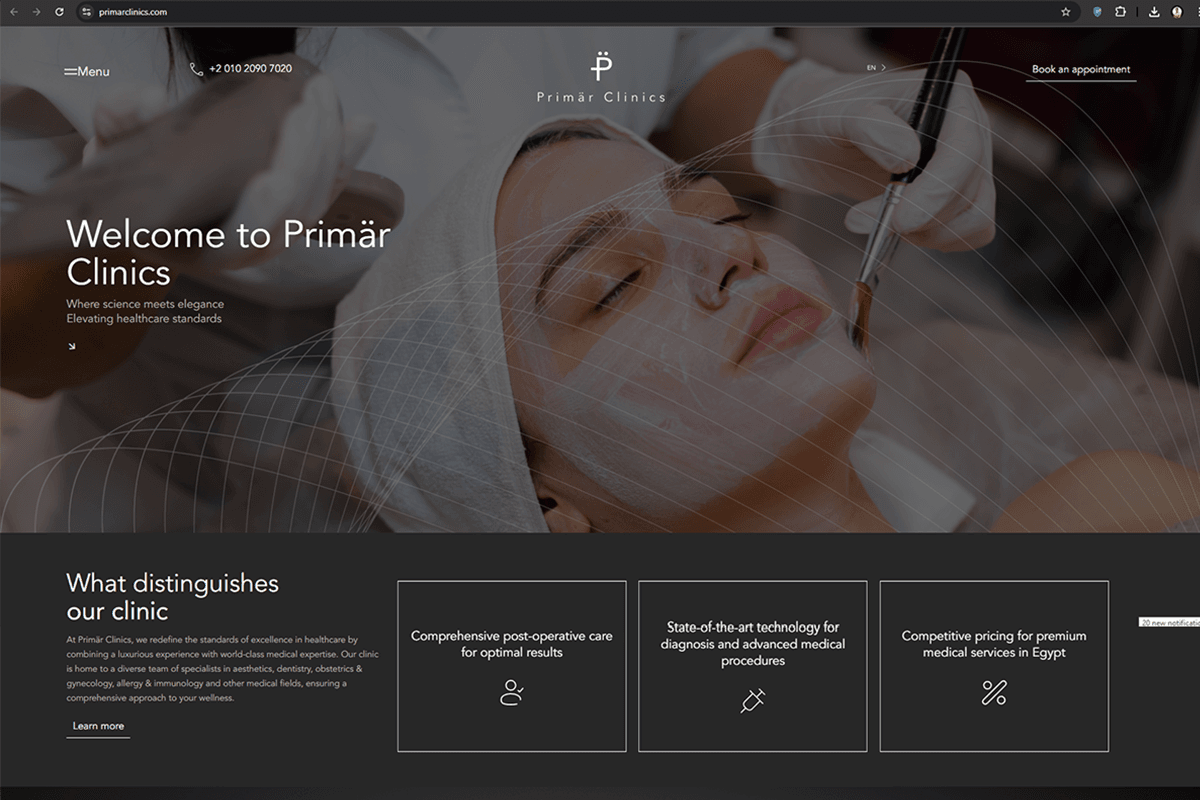The width and height of the screenshot is (1200, 800).
Task: Go back to previous page
Action: coord(13,12)
